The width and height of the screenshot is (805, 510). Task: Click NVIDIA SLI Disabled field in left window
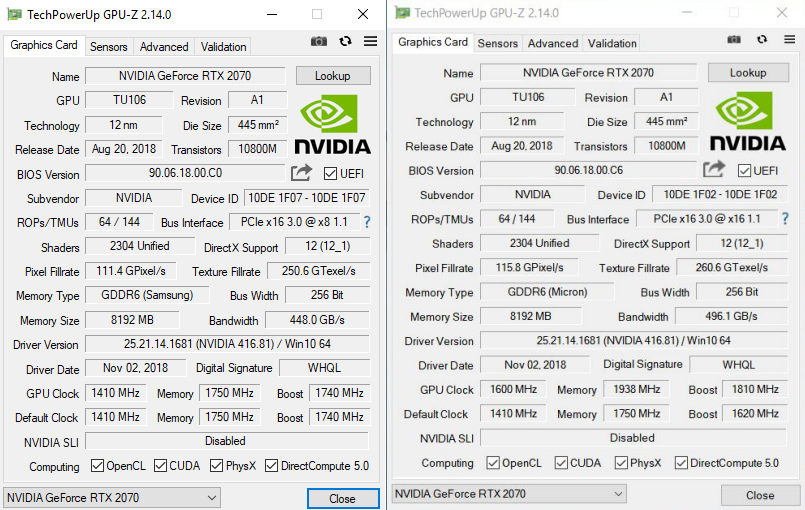click(227, 441)
